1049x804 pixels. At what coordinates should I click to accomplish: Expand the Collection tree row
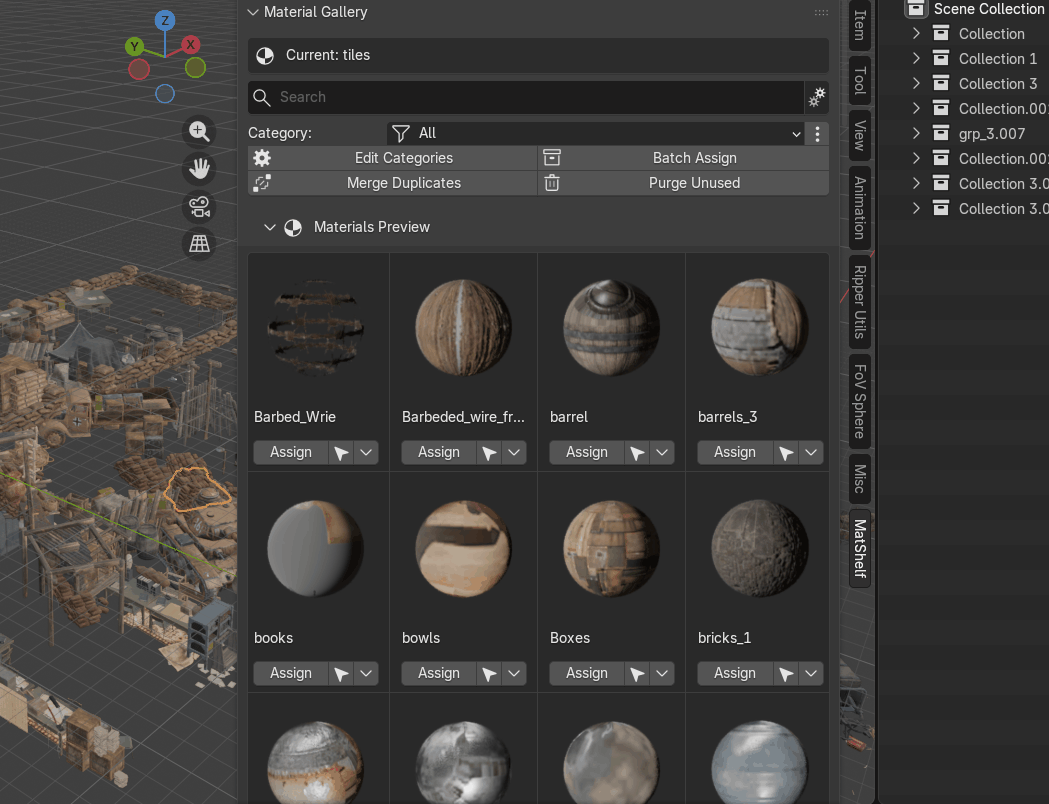(917, 33)
